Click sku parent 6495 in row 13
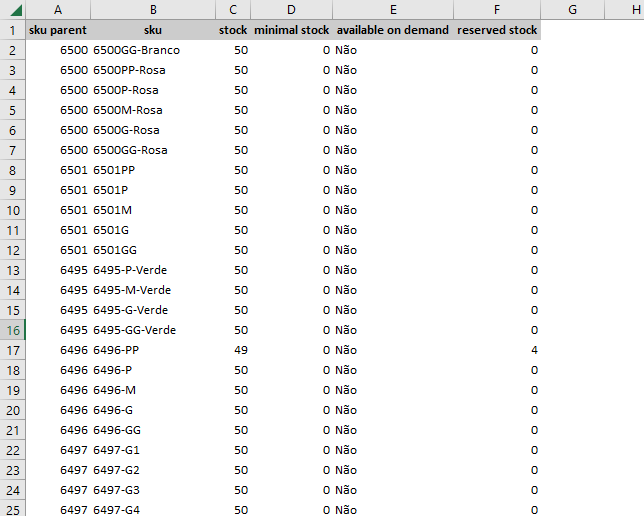Screen dimensions: 644x516 click(x=58, y=270)
